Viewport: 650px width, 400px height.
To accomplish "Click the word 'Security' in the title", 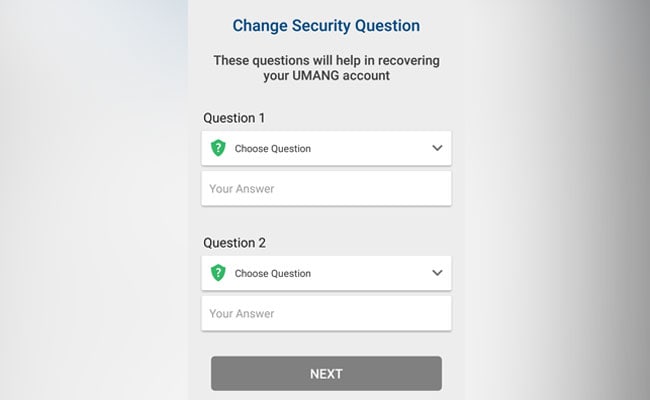I will [x=320, y=26].
